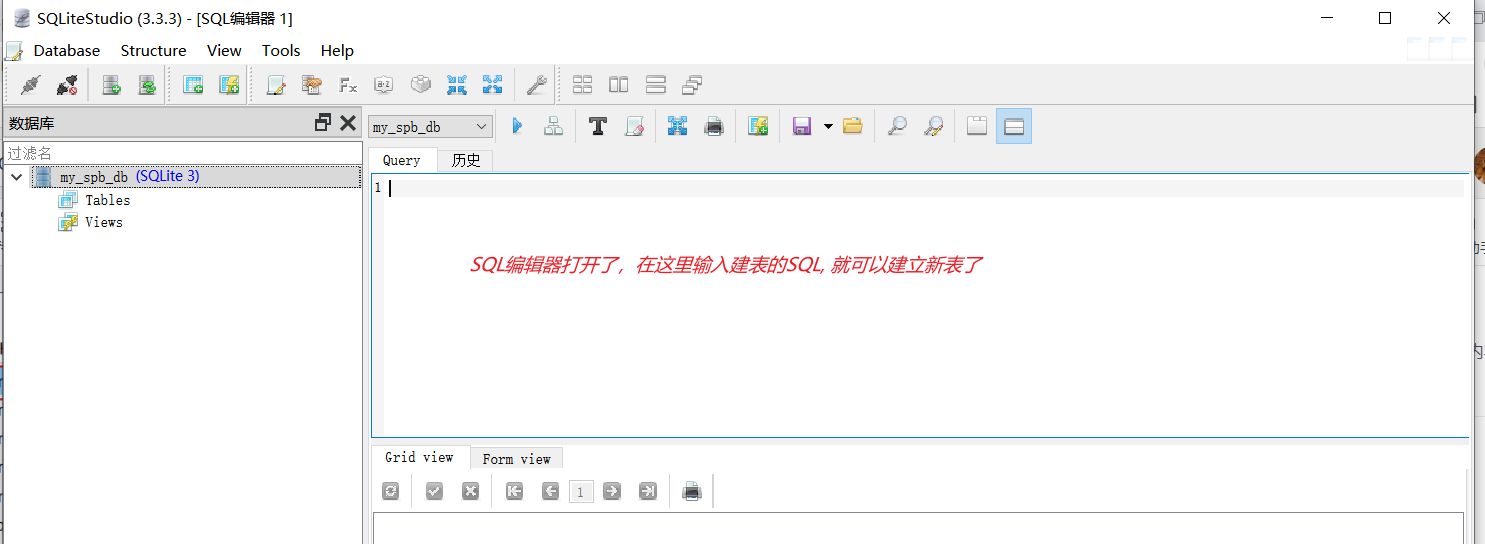Refresh selected database schema icon
The width and height of the screenshot is (1485, 544).
[147, 85]
